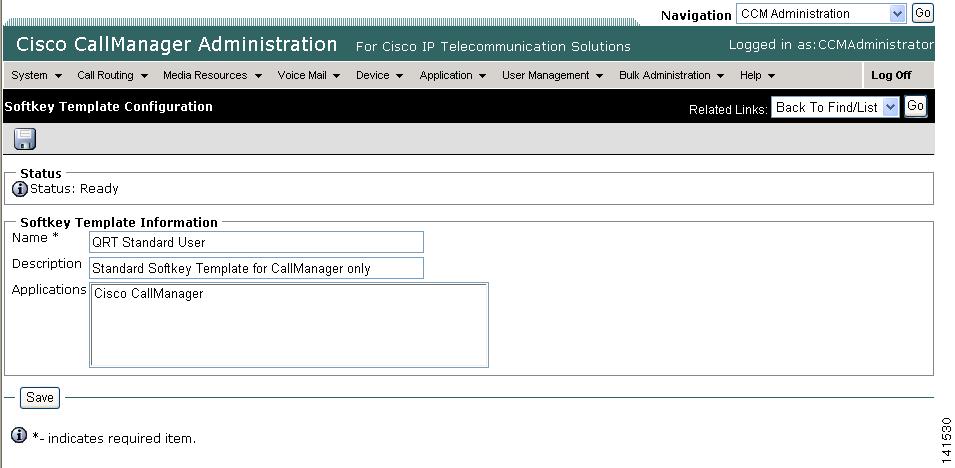Click the Name input field
955x468 pixels.
[256, 242]
